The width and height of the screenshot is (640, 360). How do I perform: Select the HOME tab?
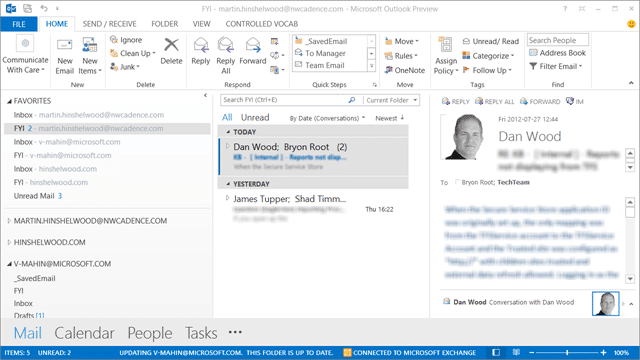[57, 24]
